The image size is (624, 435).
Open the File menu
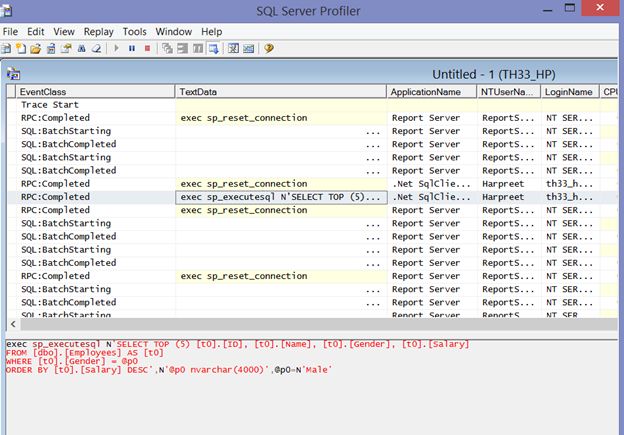click(11, 32)
